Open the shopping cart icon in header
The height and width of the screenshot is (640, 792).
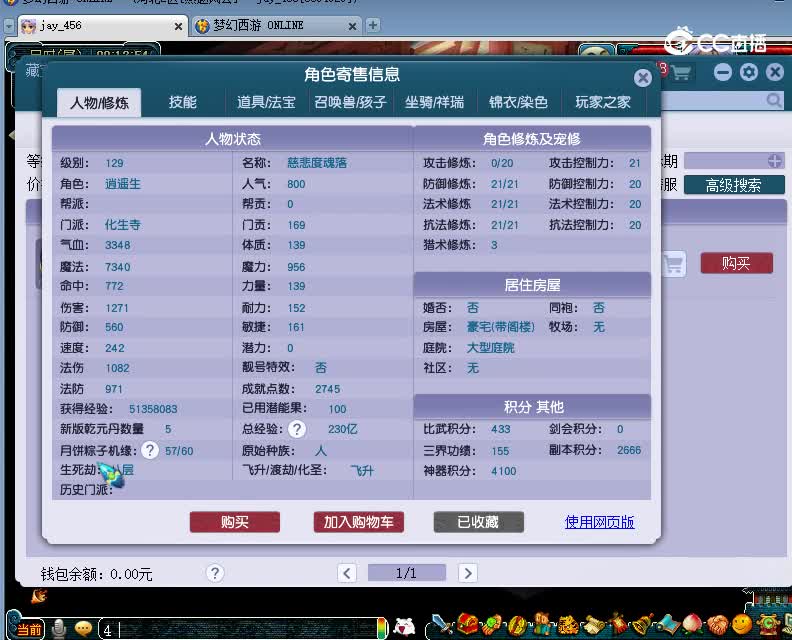coord(681,73)
